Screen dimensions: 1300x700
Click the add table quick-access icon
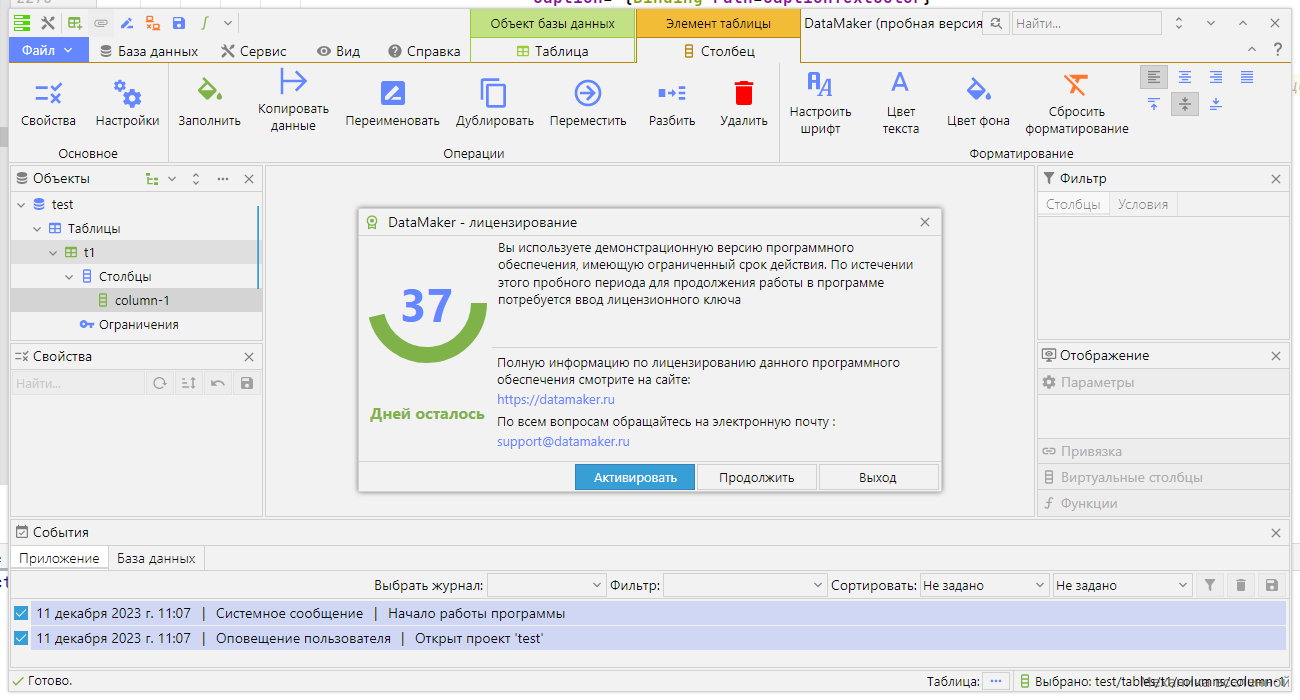click(x=75, y=22)
